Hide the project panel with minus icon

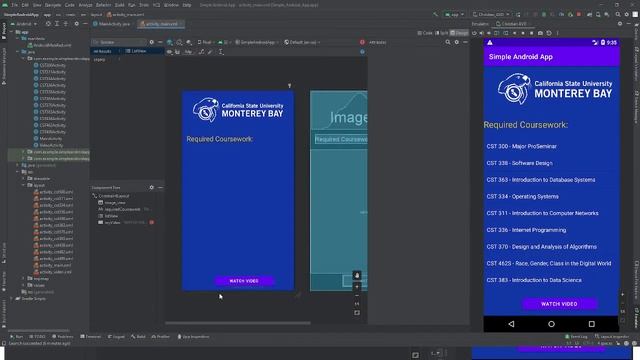pyautogui.click(x=85, y=24)
